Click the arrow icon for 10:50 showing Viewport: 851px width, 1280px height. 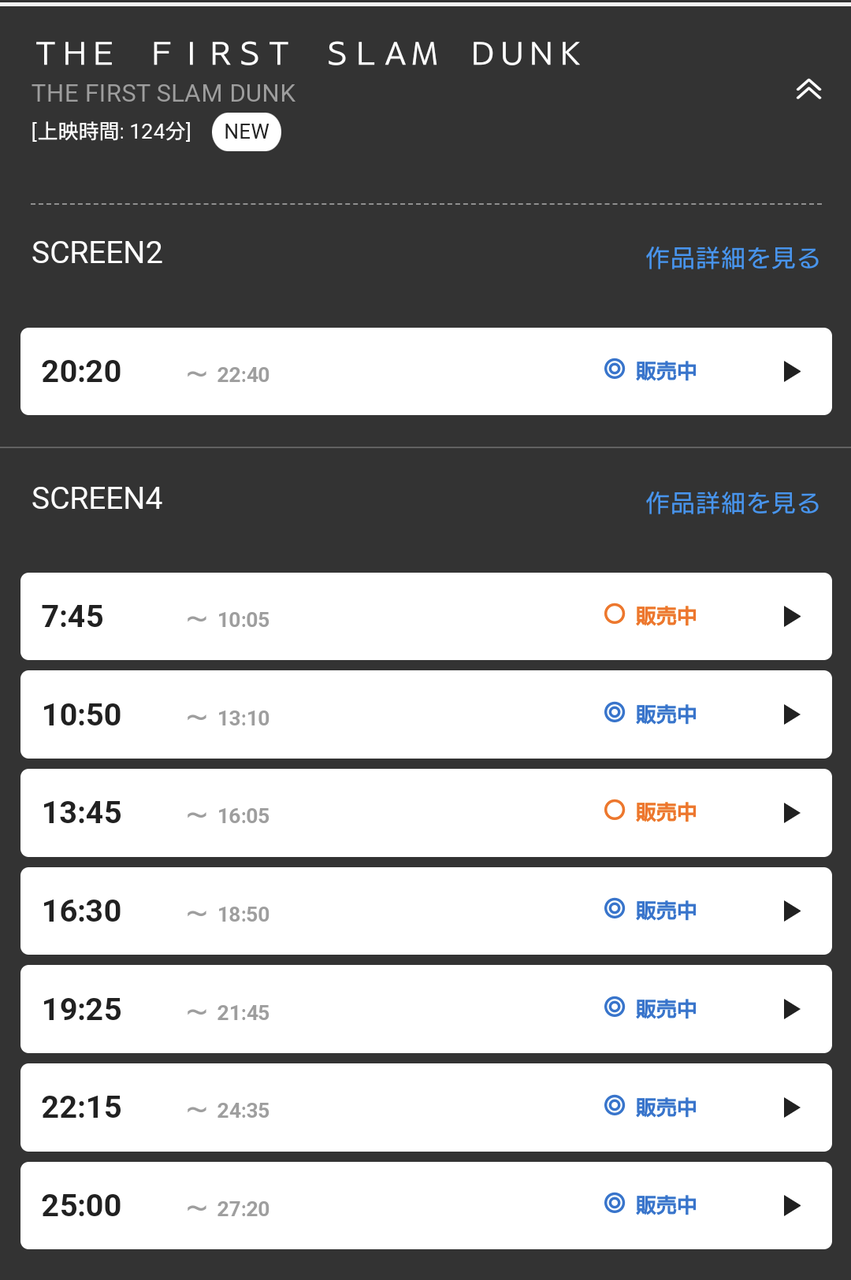[792, 715]
